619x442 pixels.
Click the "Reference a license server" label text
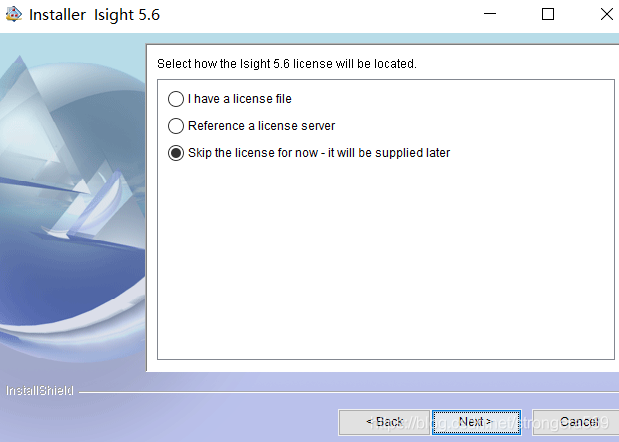(x=261, y=126)
